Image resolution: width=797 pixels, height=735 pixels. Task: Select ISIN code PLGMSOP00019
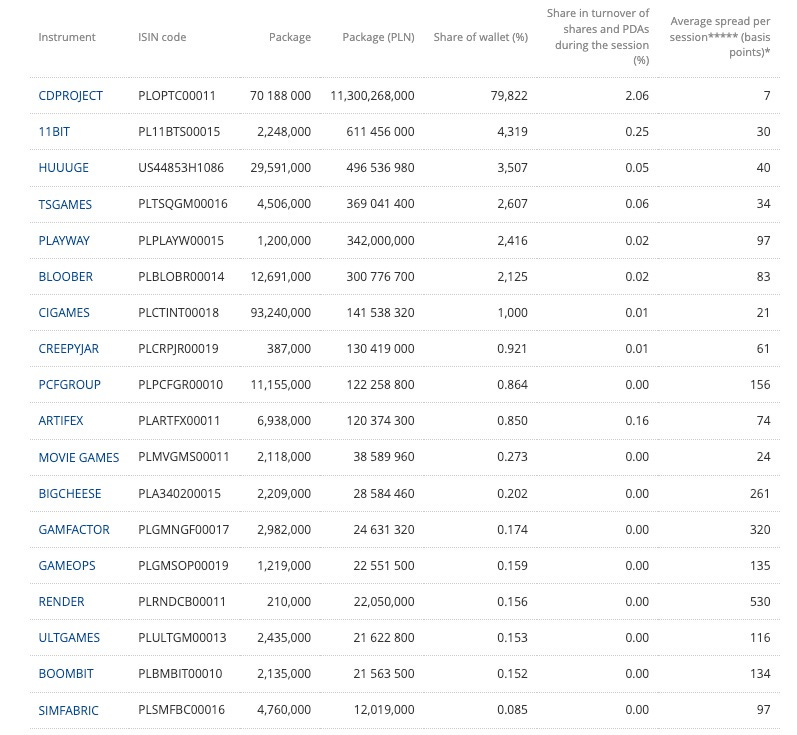[x=183, y=566]
